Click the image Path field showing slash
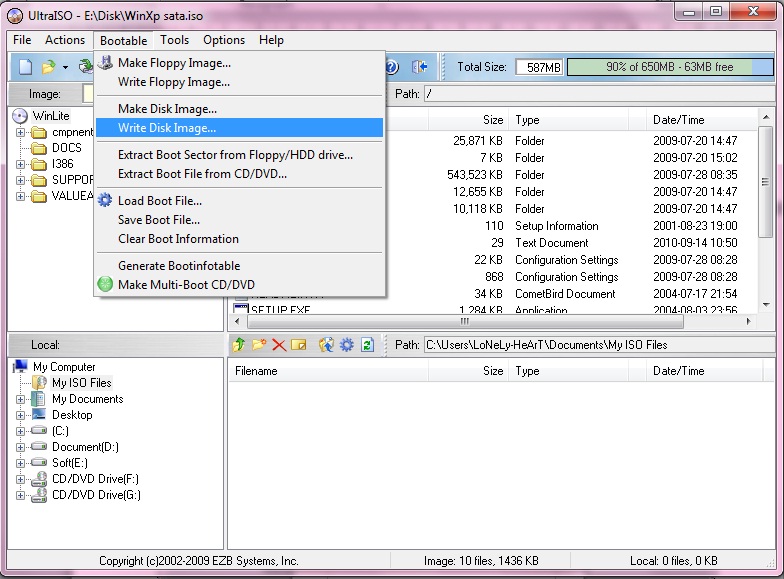Screen dimensions: 784x579 [x=599, y=94]
